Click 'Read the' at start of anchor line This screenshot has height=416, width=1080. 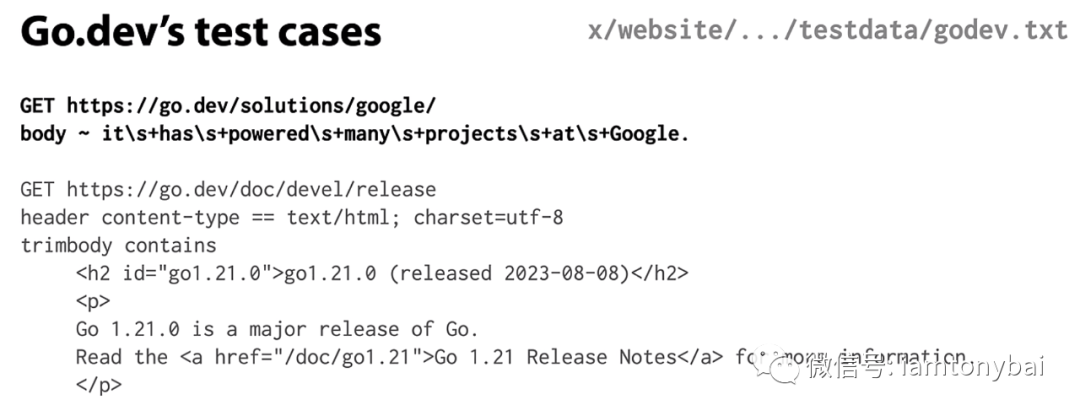click(122, 357)
